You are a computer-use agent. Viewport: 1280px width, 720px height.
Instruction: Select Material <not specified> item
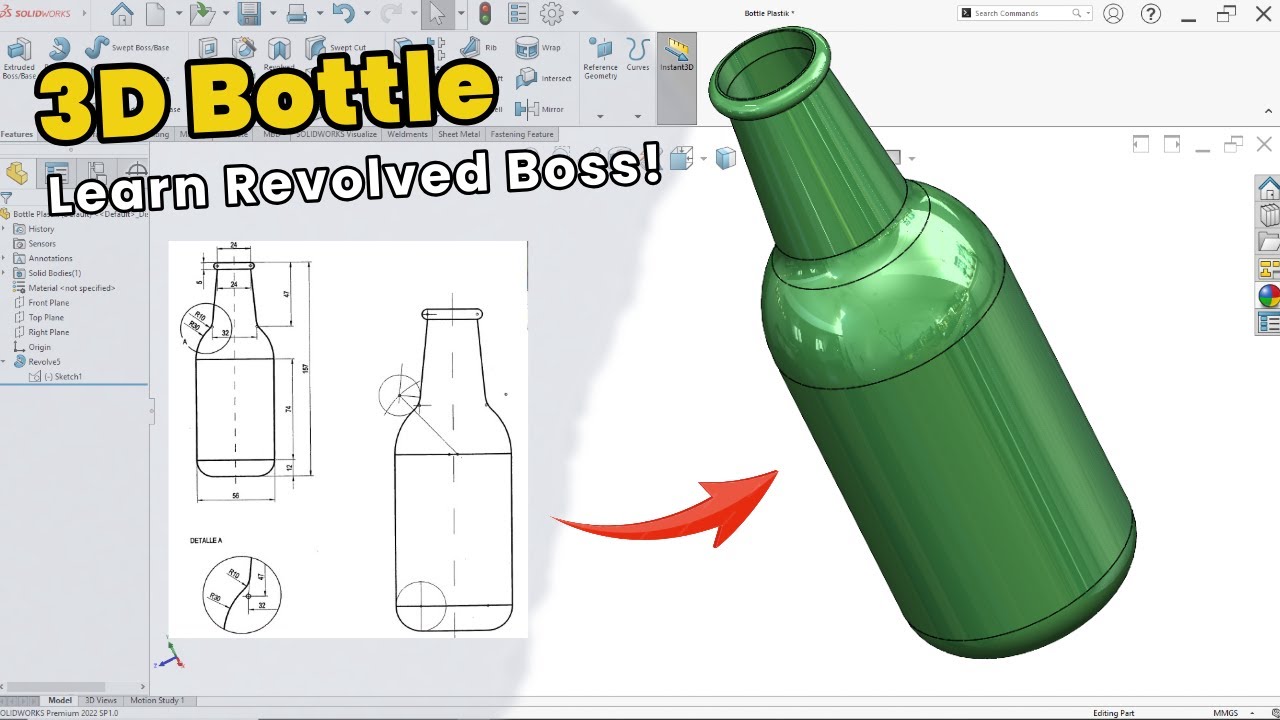click(x=64, y=288)
